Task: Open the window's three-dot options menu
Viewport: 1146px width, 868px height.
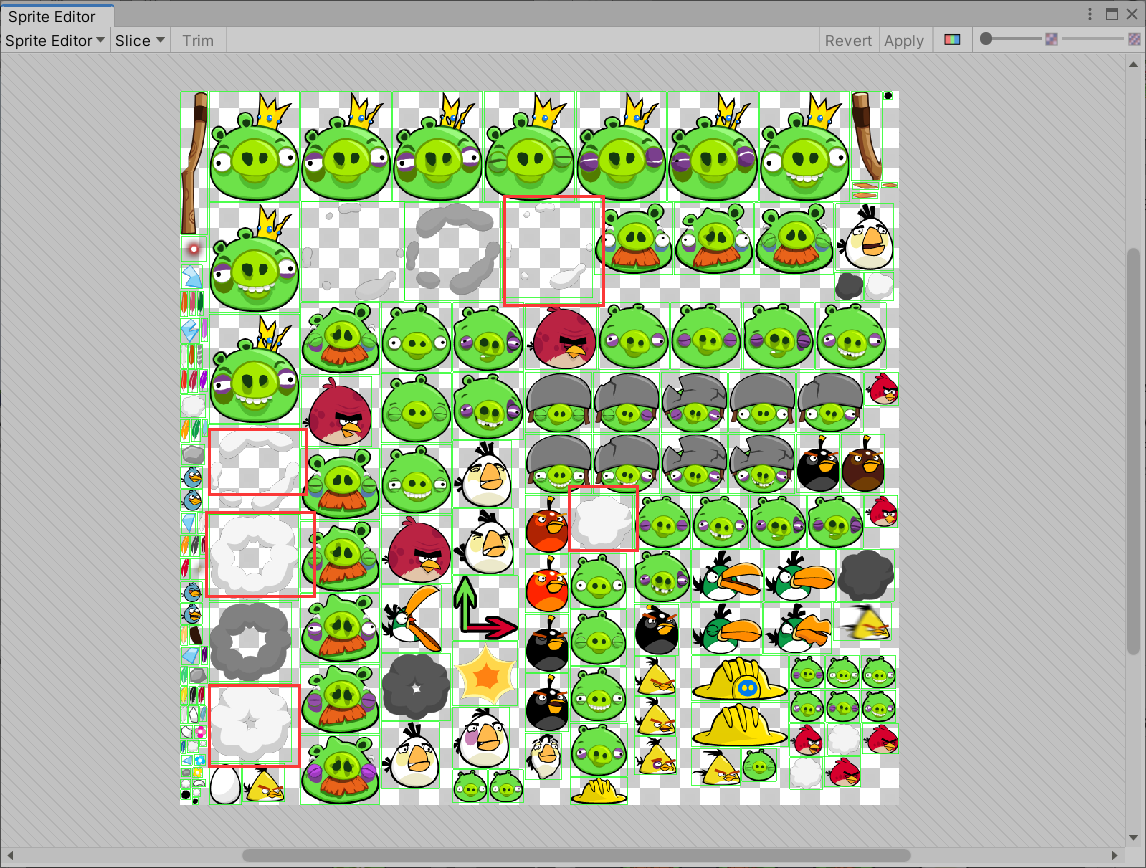Action: pyautogui.click(x=1089, y=14)
